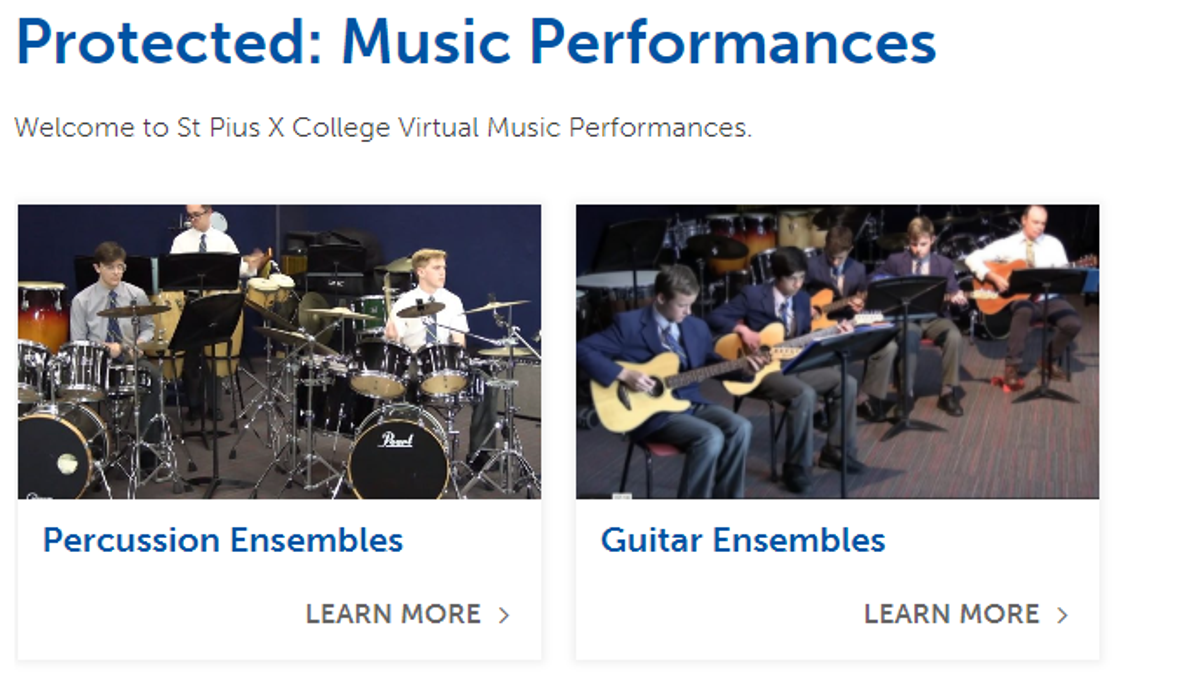Click the Protected: Music Performances heading

tap(476, 41)
